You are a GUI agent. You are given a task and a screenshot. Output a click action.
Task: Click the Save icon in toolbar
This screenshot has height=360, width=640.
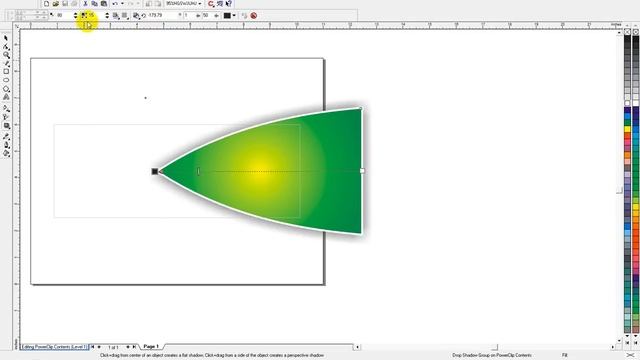coord(65,4)
